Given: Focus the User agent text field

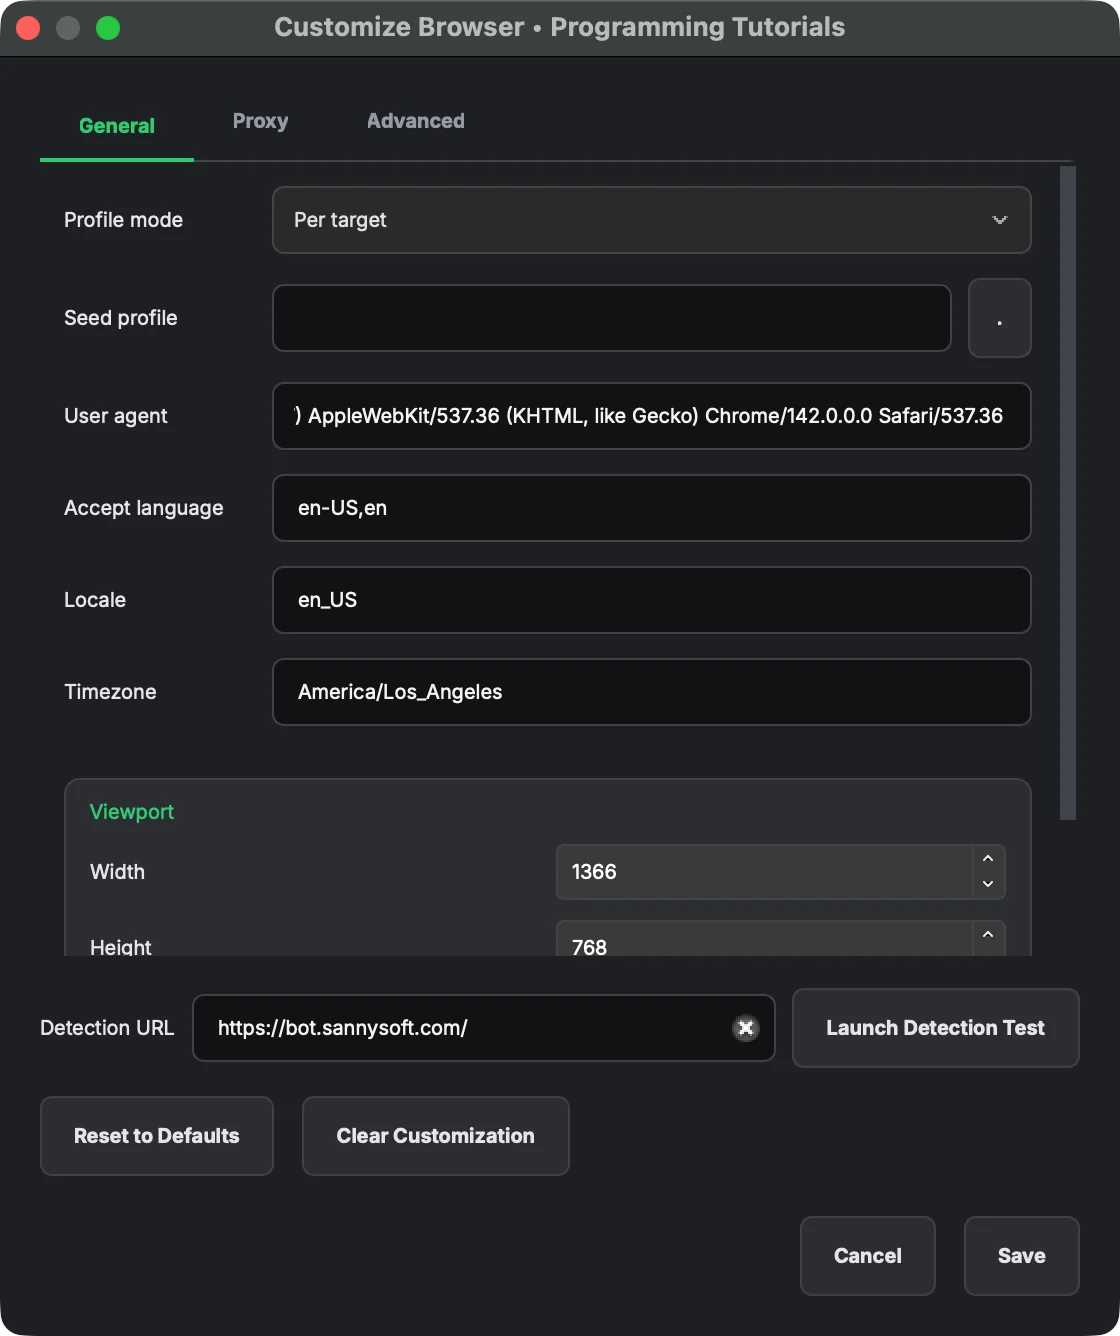Looking at the screenshot, I should [651, 416].
